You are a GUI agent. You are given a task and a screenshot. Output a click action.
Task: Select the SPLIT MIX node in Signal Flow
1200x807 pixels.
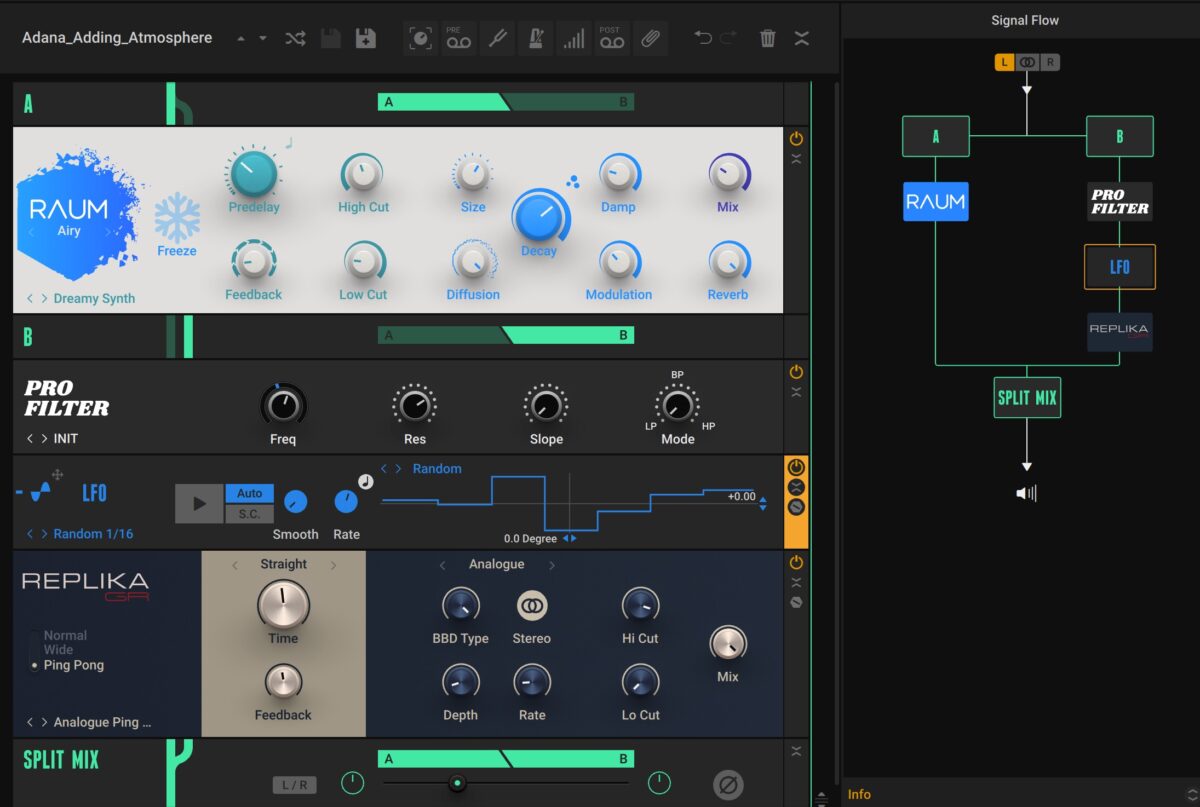coord(1027,397)
